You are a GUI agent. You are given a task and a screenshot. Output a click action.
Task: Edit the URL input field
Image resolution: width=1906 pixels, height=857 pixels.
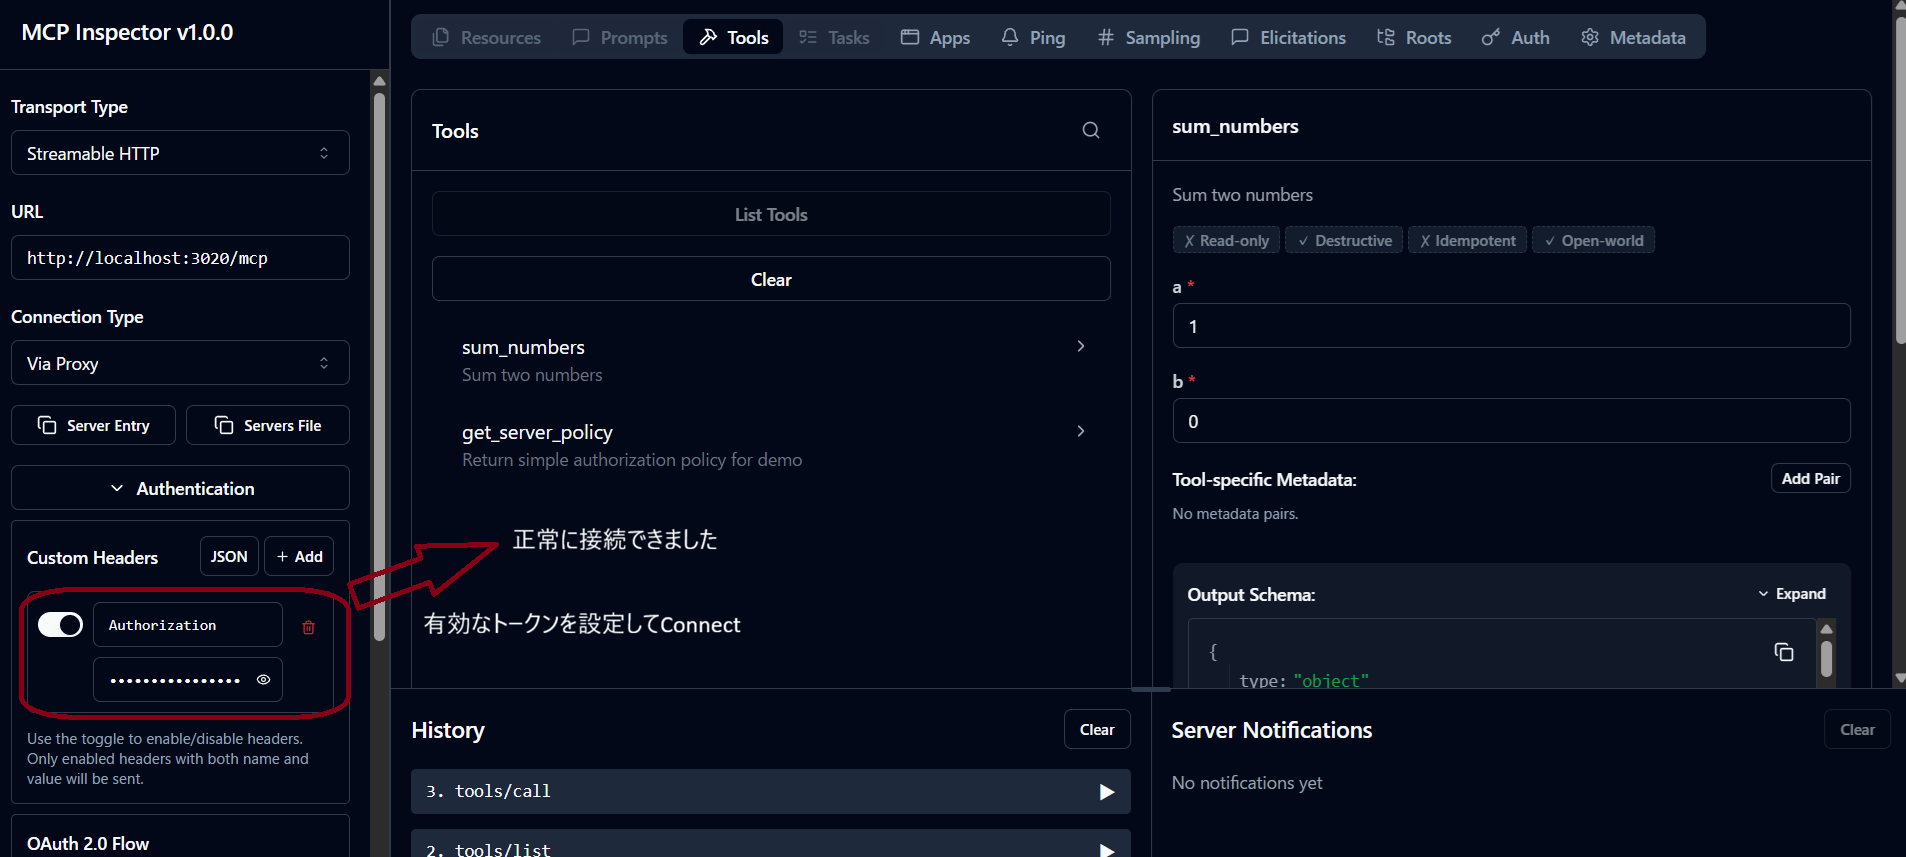180,258
